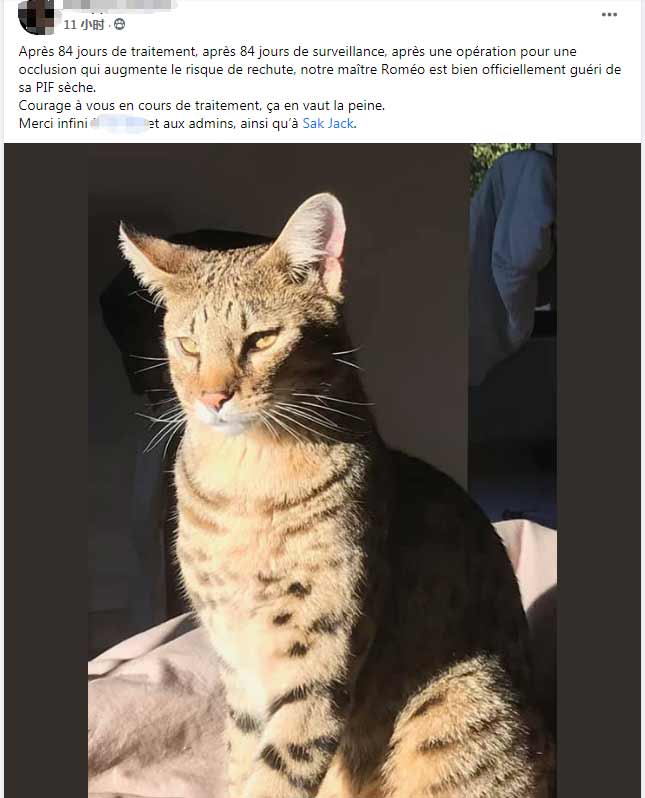Open the cat photo in the viewer
This screenshot has height=798, width=645.
point(322,470)
